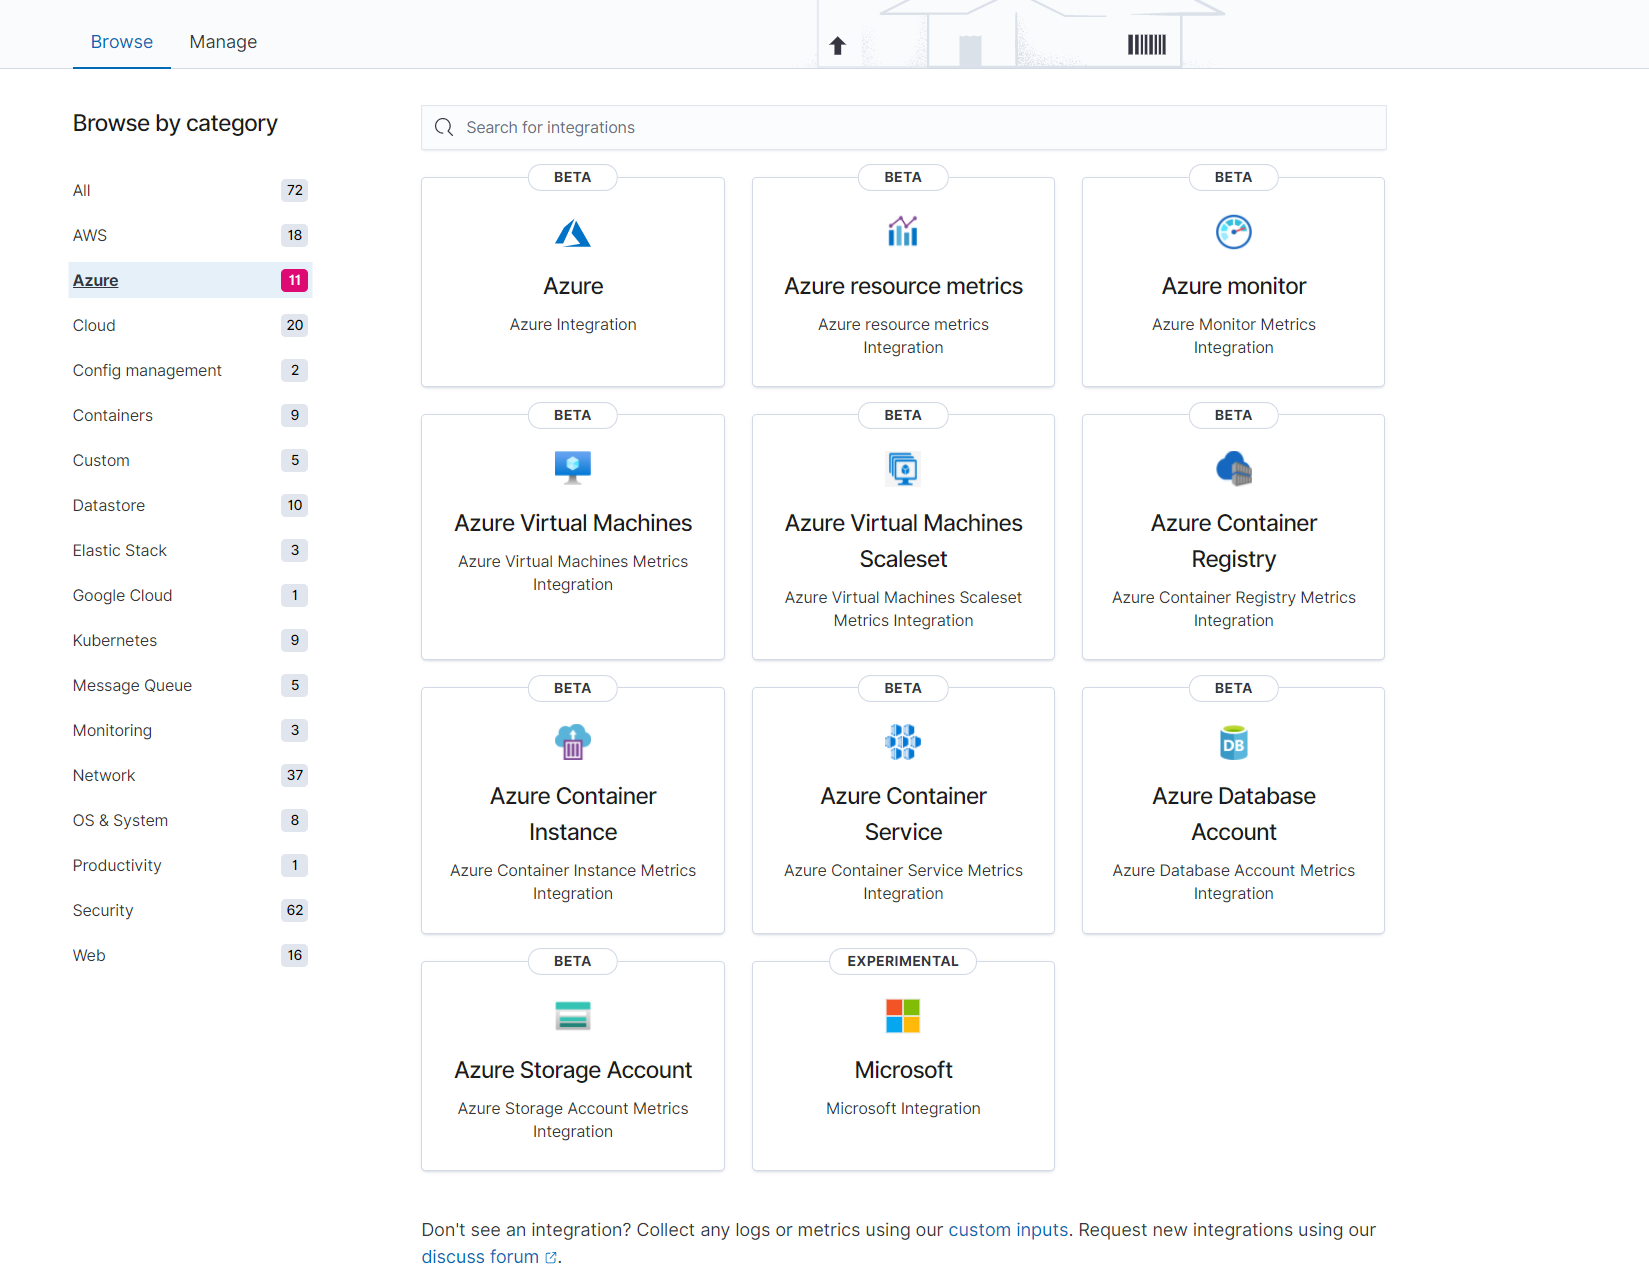Click the Azure monitor gauge icon
The width and height of the screenshot is (1649, 1287).
click(1234, 232)
